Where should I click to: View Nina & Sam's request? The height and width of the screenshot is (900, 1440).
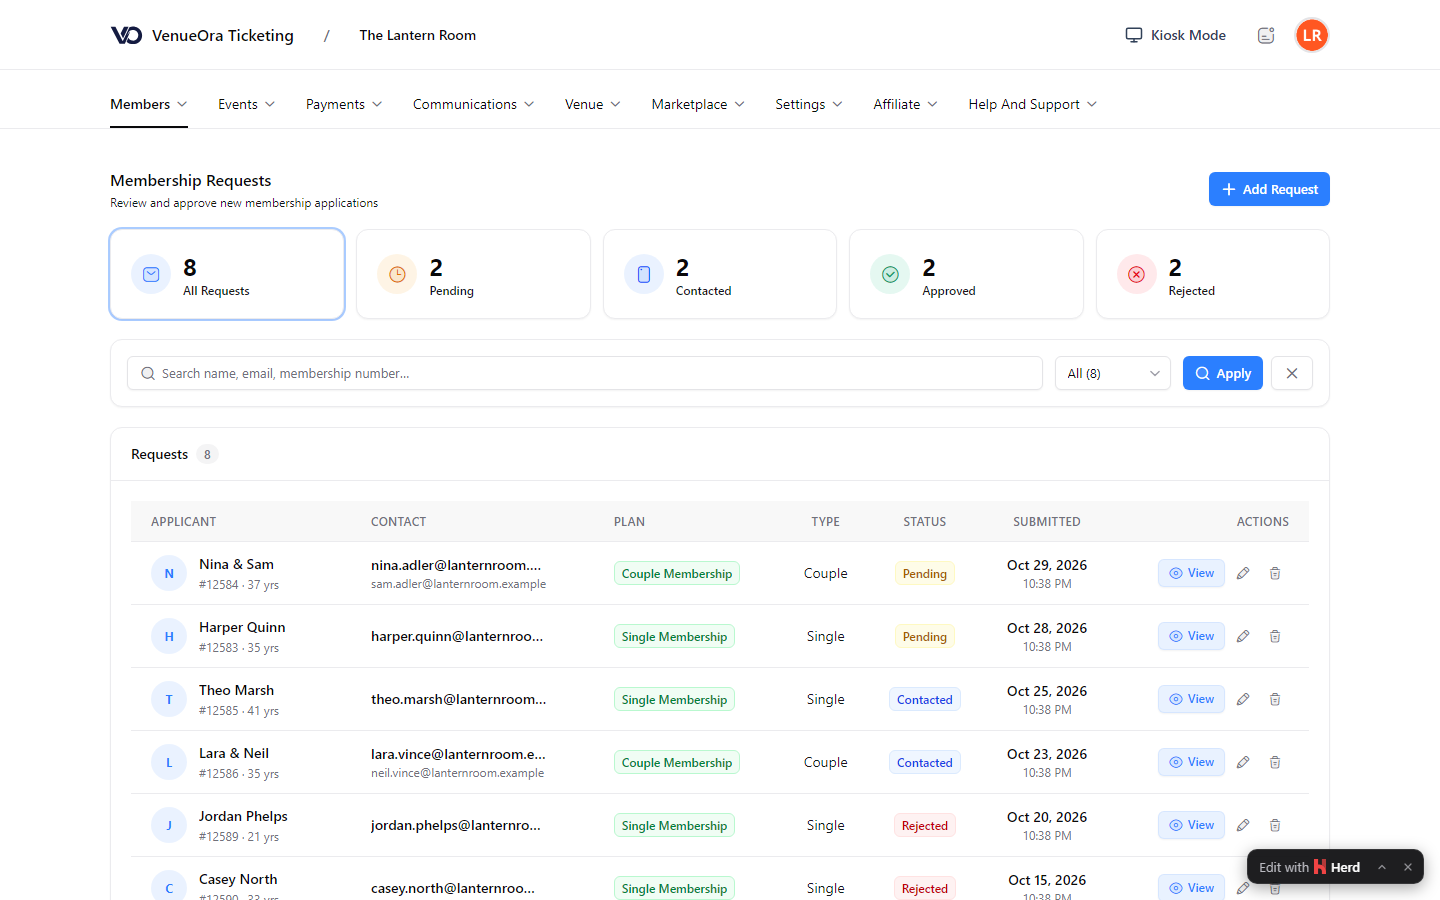pyautogui.click(x=1191, y=573)
